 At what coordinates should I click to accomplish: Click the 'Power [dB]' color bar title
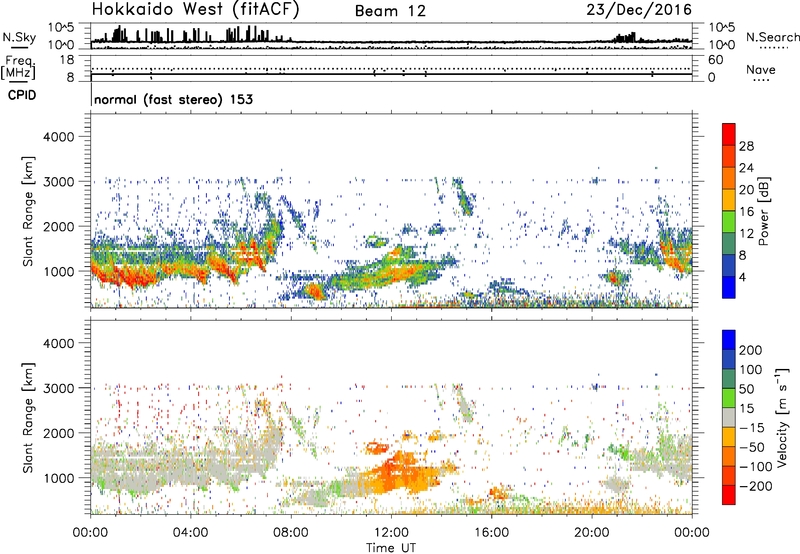(764, 211)
